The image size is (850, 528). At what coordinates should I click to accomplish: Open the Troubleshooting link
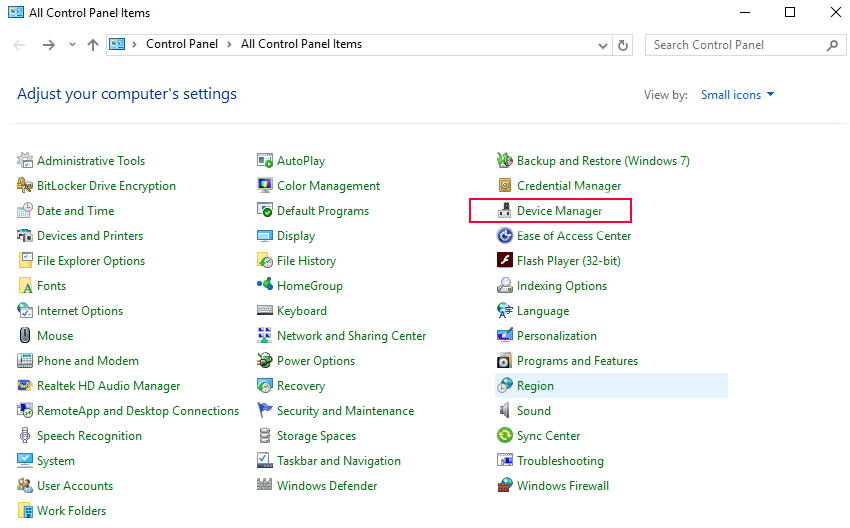click(560, 461)
